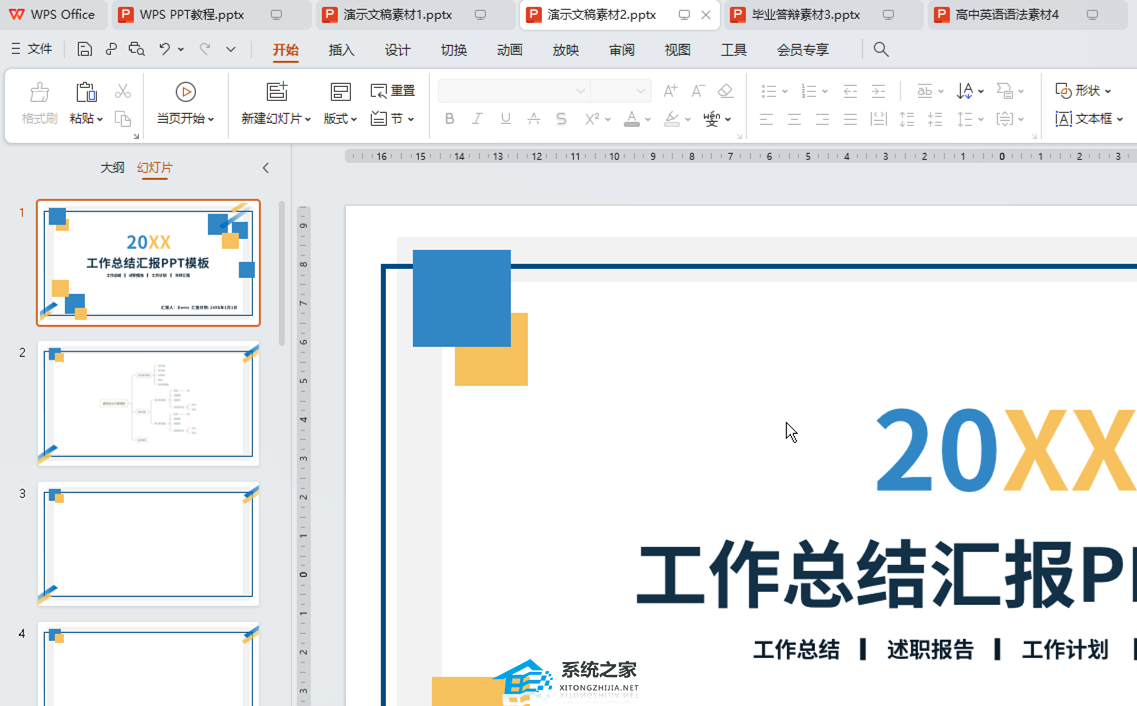Click the Reset (重置) slide button

[x=392, y=91]
